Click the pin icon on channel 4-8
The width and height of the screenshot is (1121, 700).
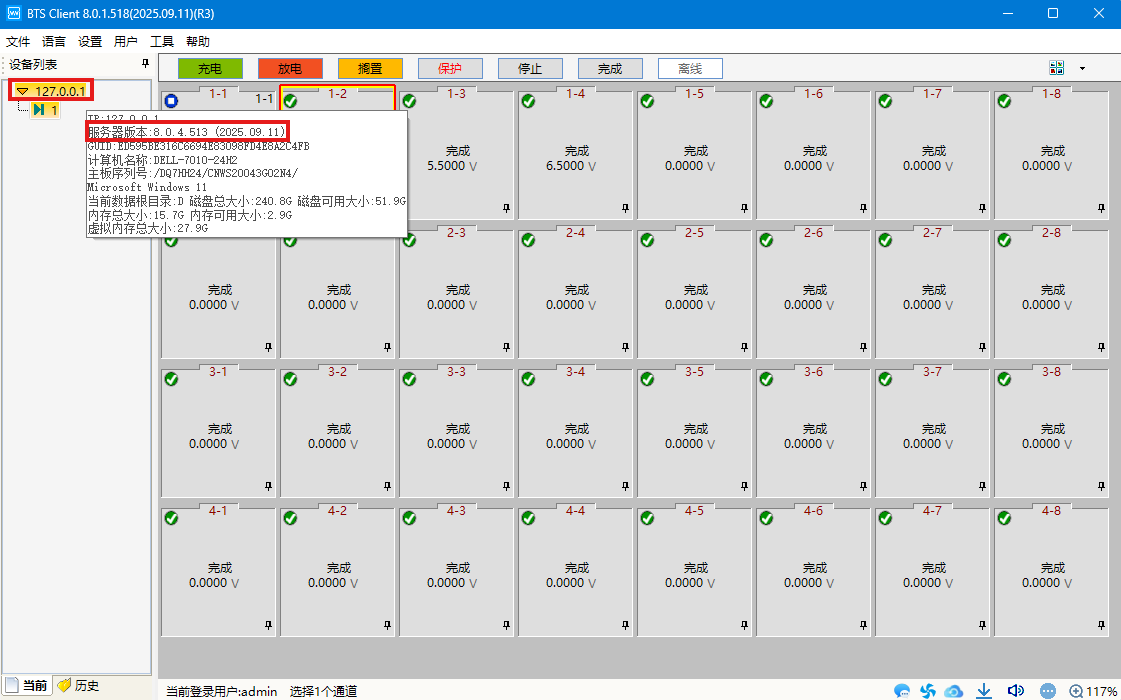(x=1101, y=625)
